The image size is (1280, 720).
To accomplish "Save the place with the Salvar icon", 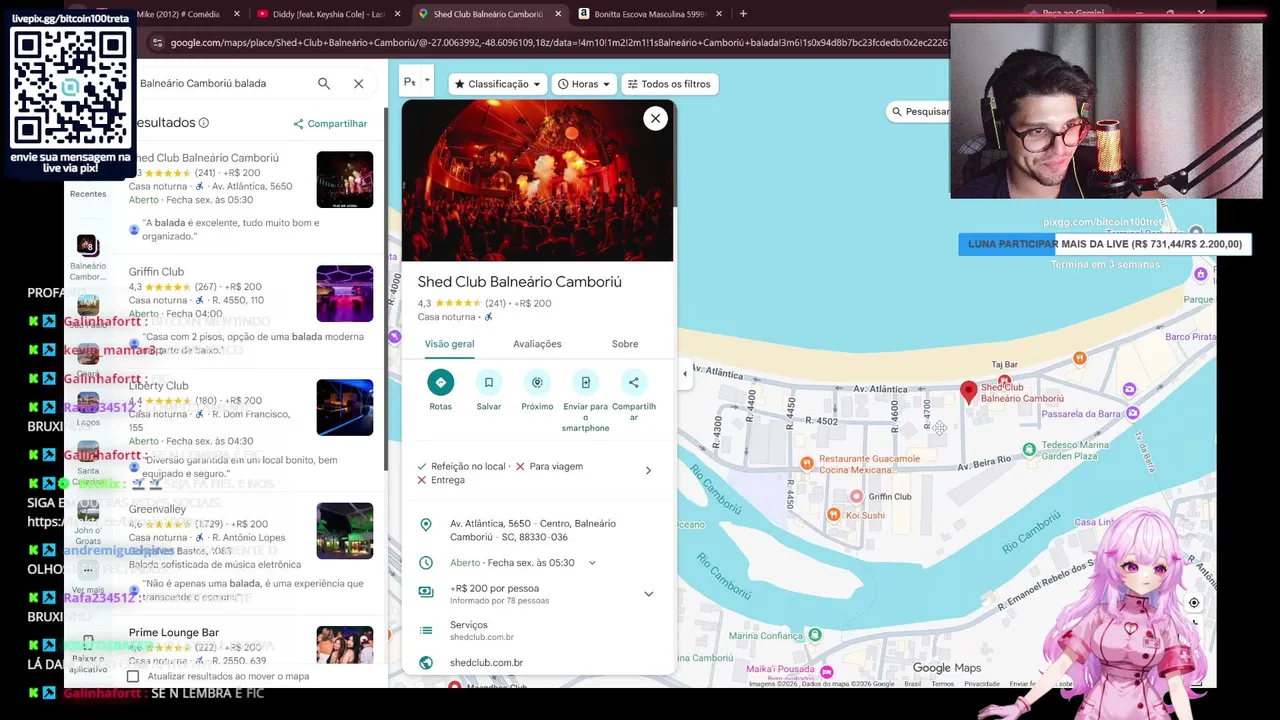I will tap(489, 382).
